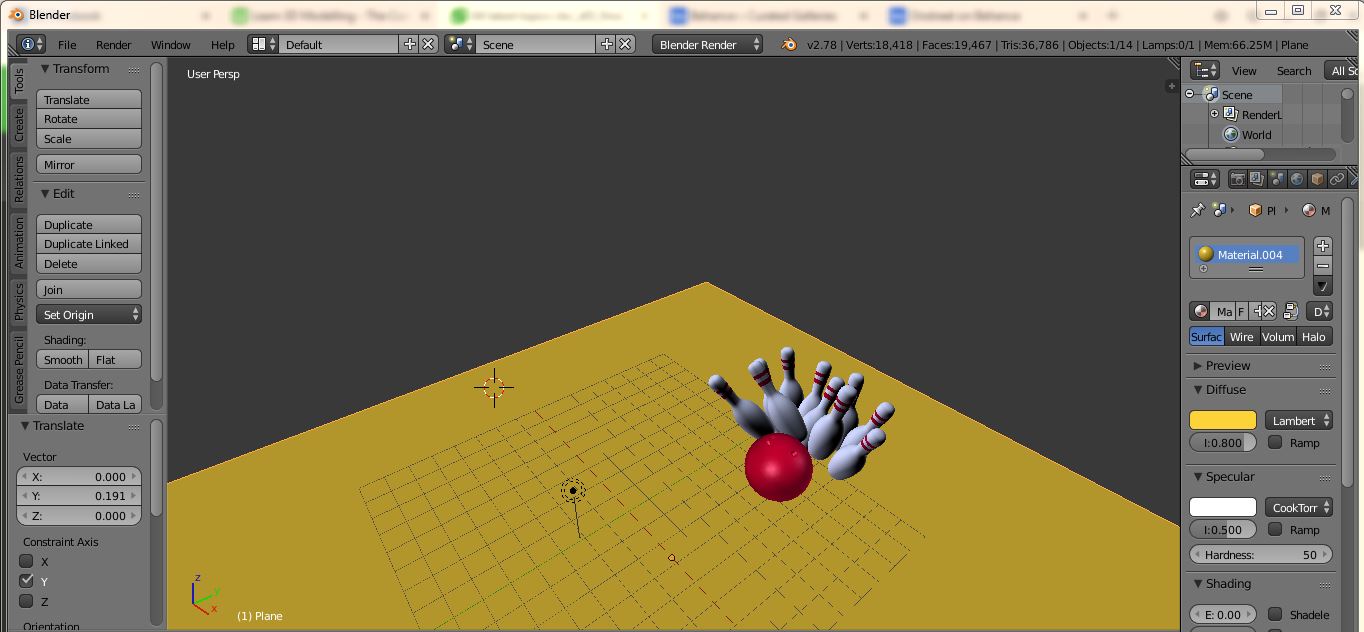Open the Set Origin dropdown

point(89,315)
